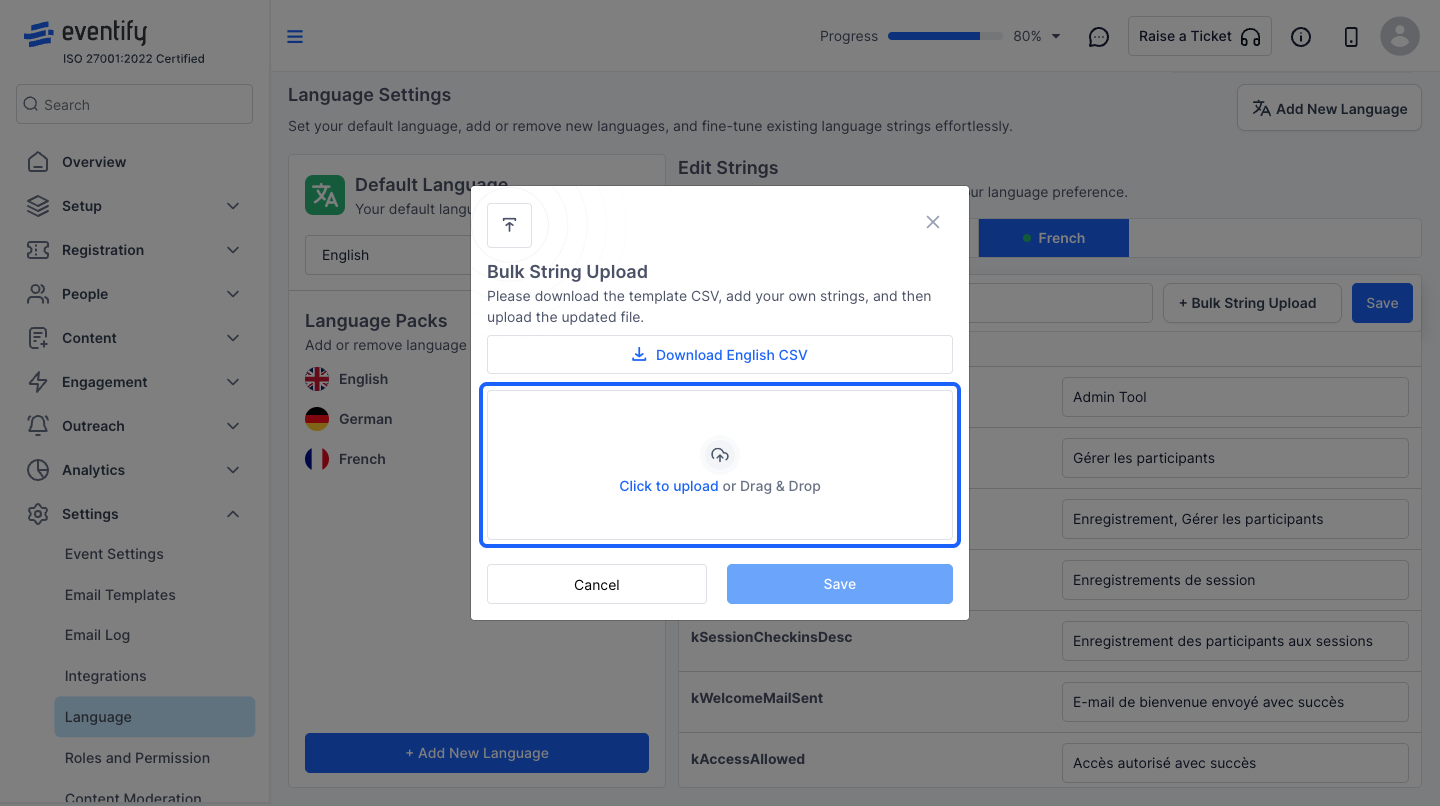The height and width of the screenshot is (806, 1440).
Task: Click the sidebar Search field
Action: [134, 104]
